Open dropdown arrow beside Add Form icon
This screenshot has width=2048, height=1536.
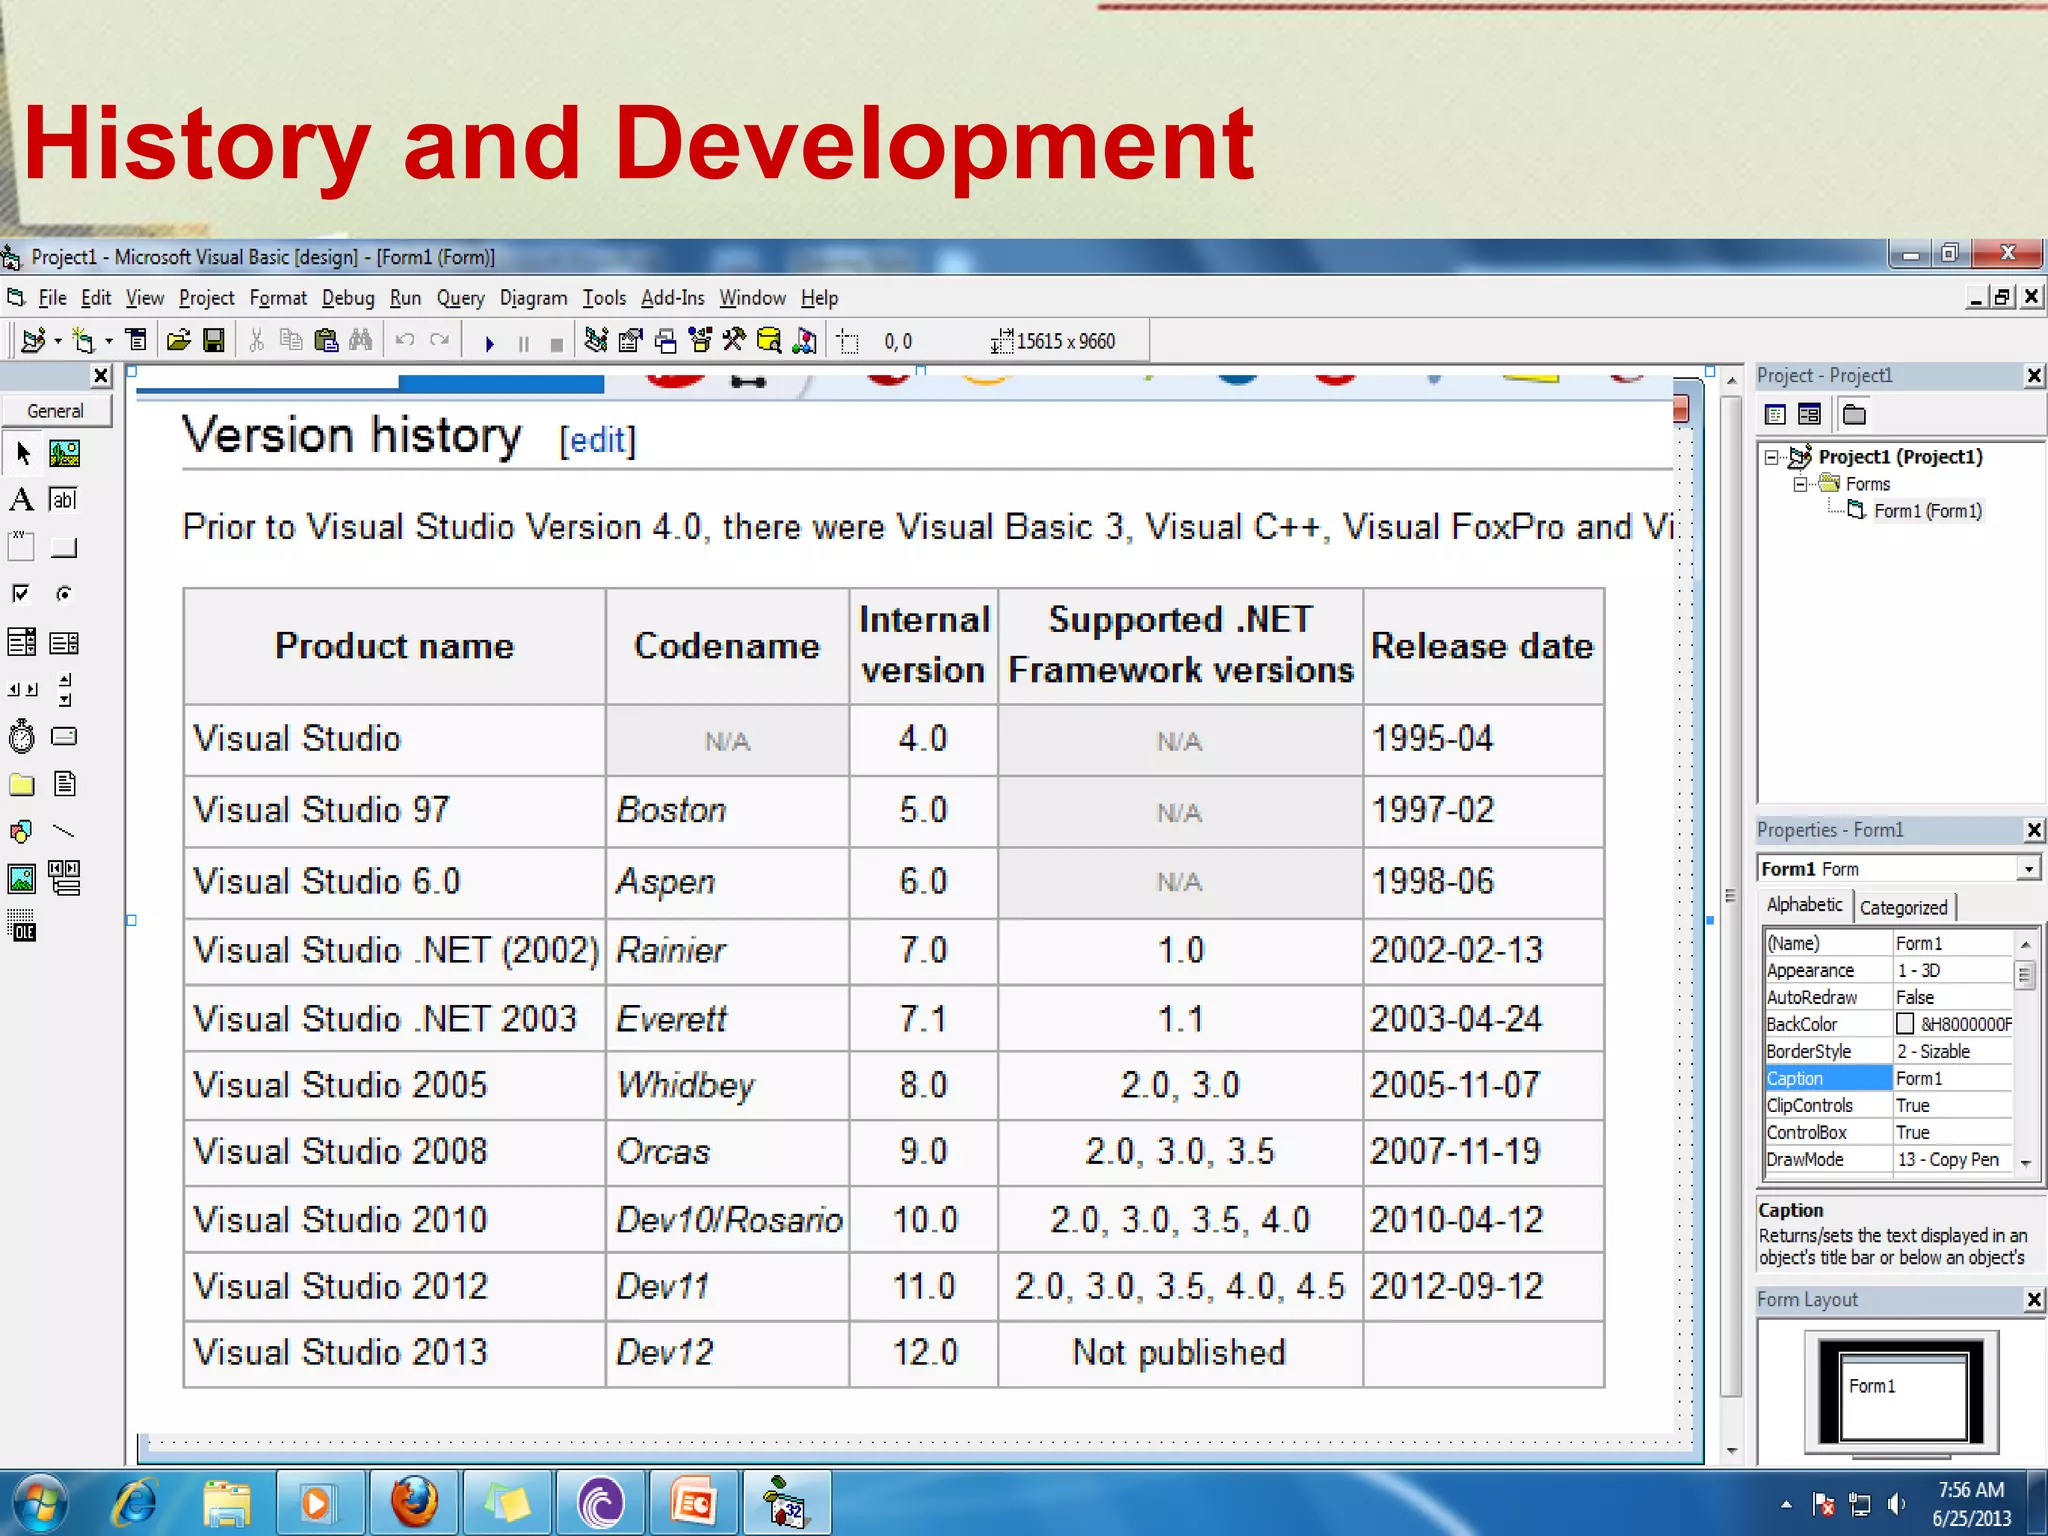109,342
